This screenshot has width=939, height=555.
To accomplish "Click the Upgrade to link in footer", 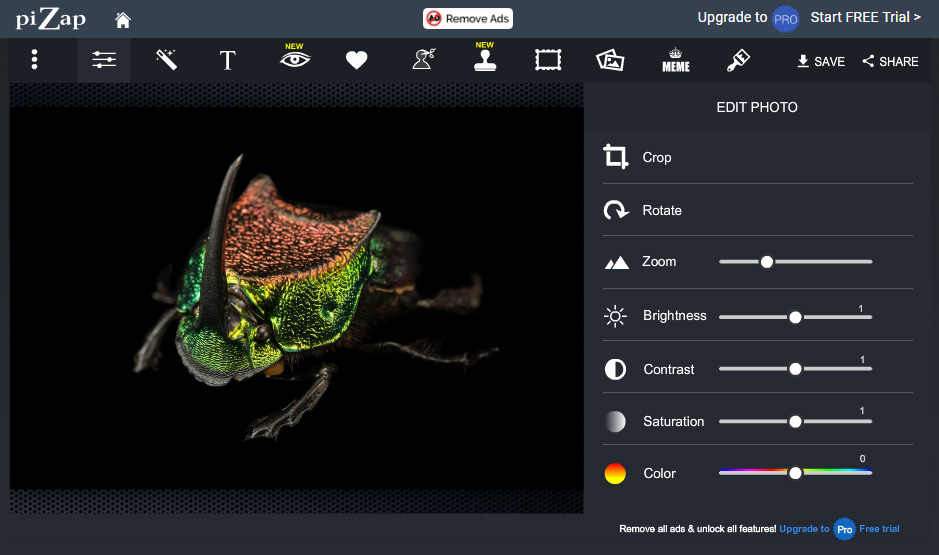I will point(804,529).
